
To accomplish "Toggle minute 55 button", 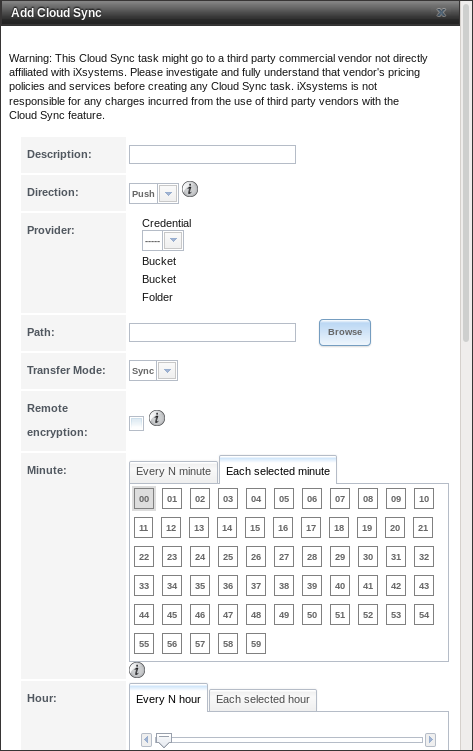I will pyautogui.click(x=144, y=644).
